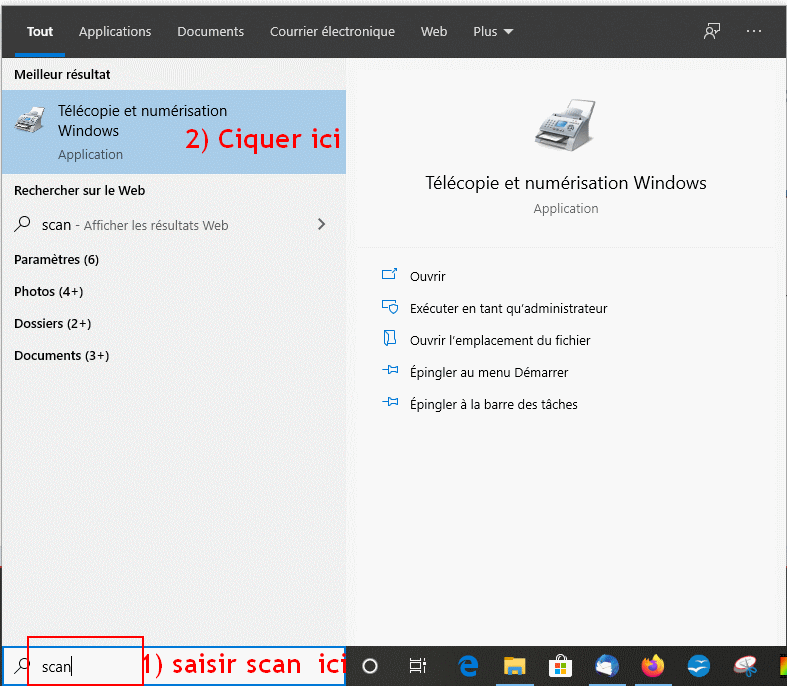
Task: Expand Dossiers (2+) category
Action: 53,324
